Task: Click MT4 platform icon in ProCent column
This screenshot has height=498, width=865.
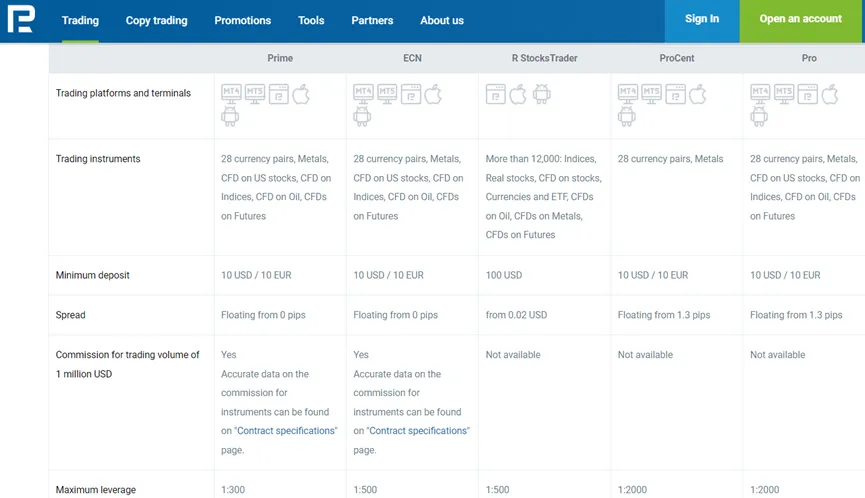Action: pyautogui.click(x=628, y=94)
